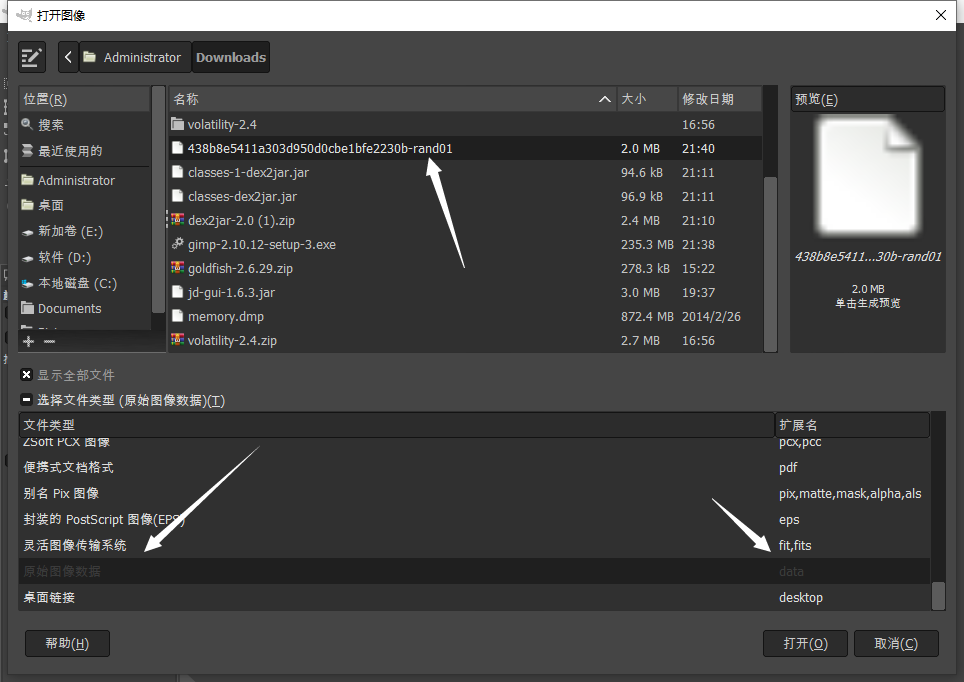Click the search icon in places sidebar

coord(27,124)
